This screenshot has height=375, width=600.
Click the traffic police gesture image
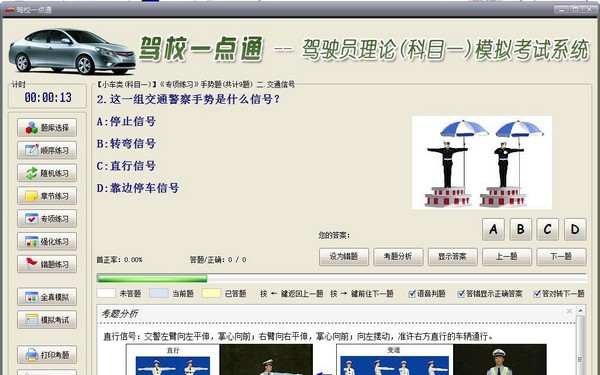click(482, 162)
